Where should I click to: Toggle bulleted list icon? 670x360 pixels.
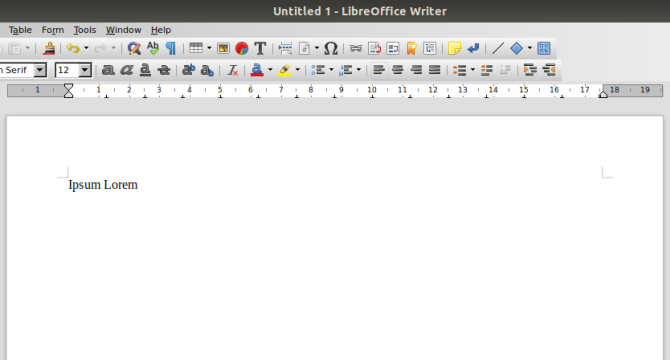(x=318, y=70)
